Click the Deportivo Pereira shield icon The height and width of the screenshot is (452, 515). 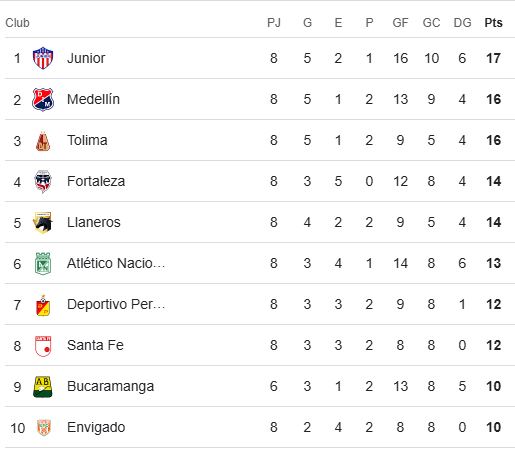[43, 305]
